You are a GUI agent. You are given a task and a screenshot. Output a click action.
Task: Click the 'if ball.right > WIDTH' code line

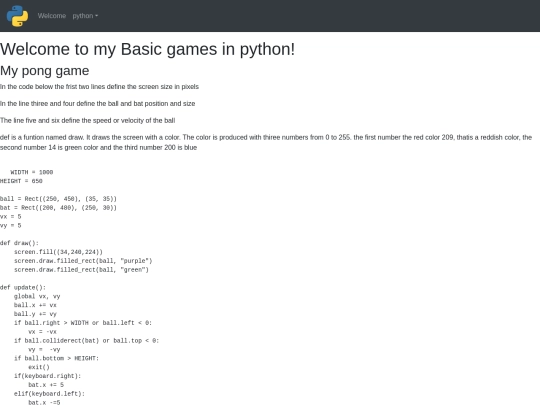[83, 323]
